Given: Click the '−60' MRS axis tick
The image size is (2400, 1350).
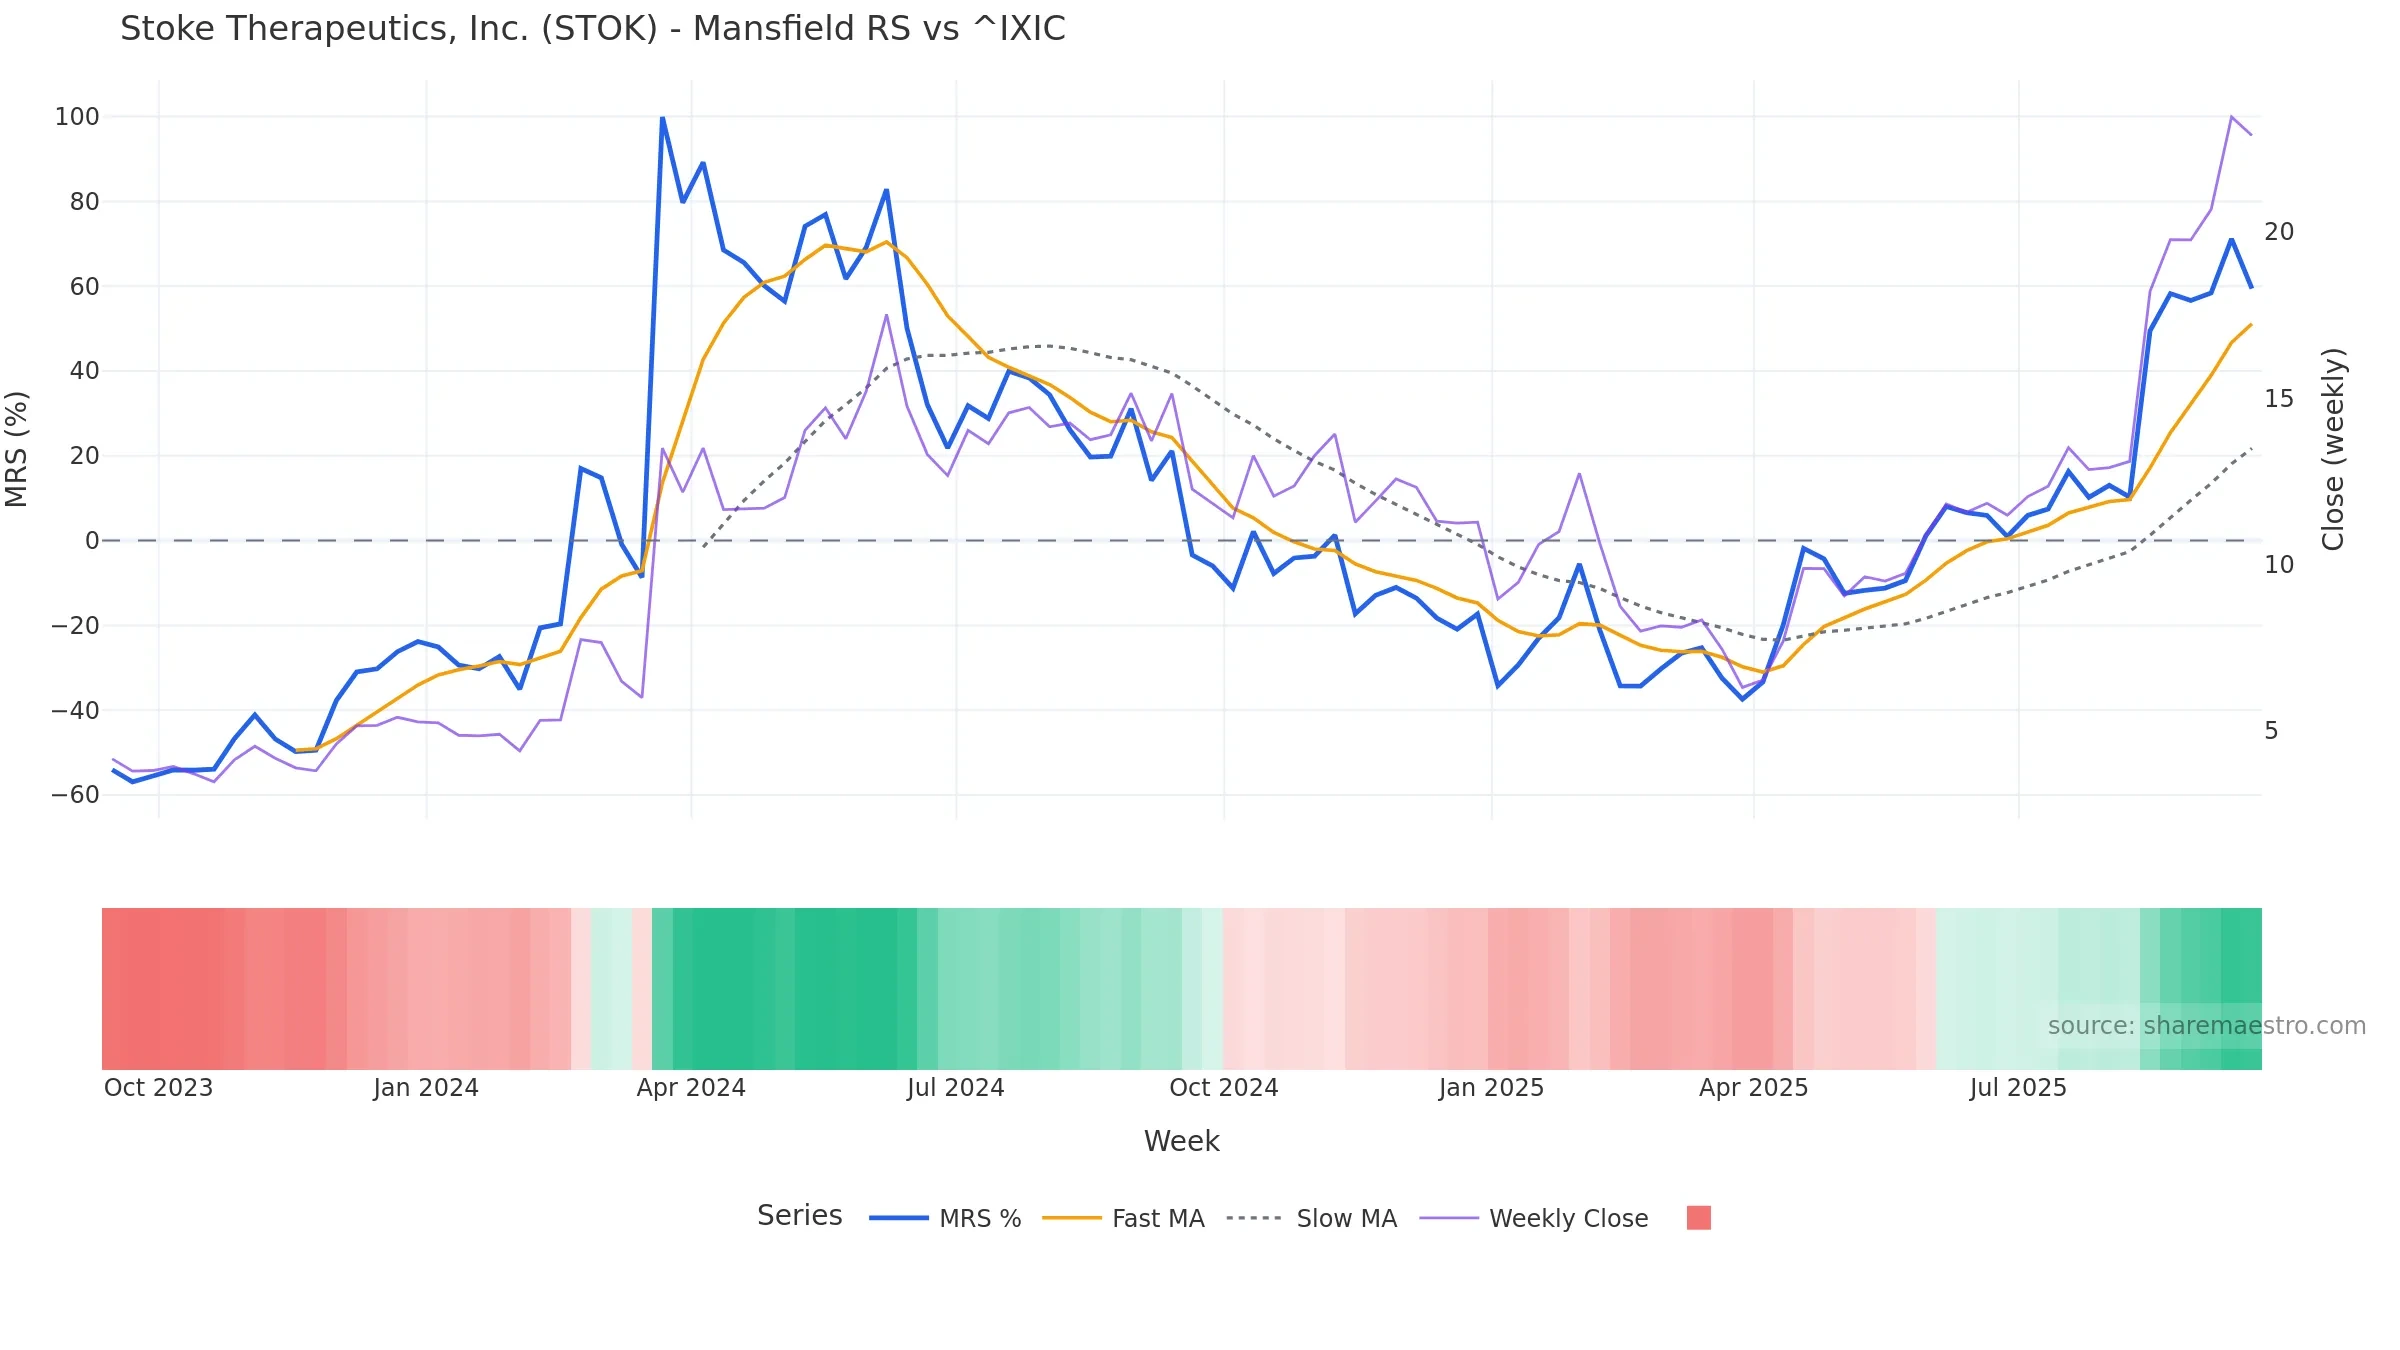Looking at the screenshot, I should pos(76,795).
